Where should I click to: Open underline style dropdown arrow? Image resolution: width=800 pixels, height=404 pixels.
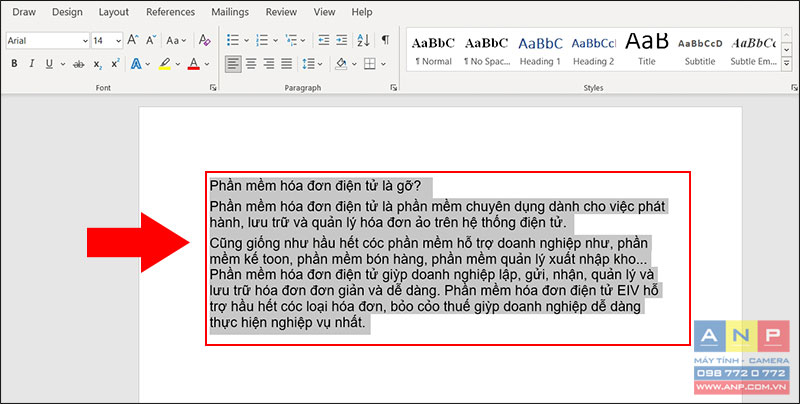click(63, 64)
